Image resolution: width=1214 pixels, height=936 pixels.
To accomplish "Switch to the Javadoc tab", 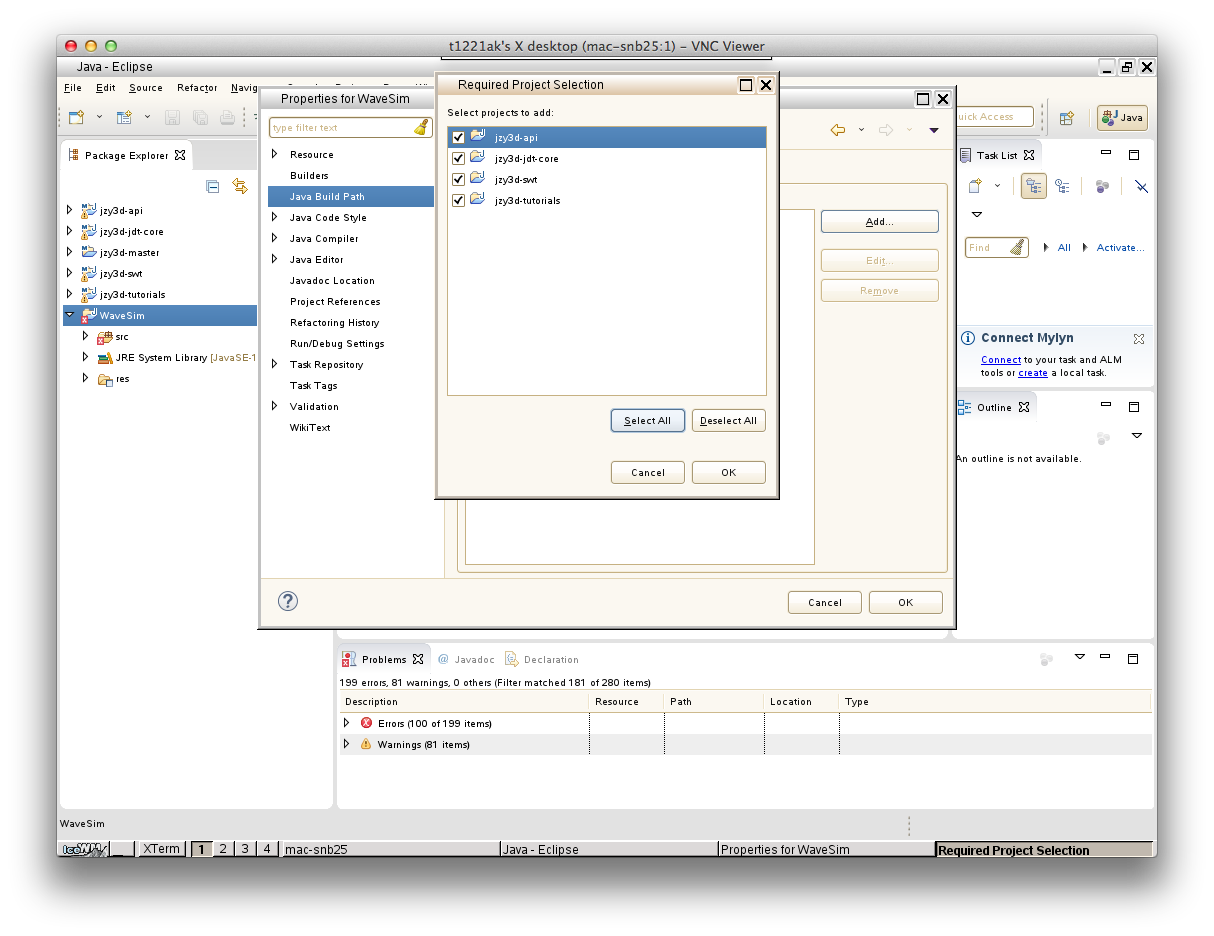I will tap(466, 659).
